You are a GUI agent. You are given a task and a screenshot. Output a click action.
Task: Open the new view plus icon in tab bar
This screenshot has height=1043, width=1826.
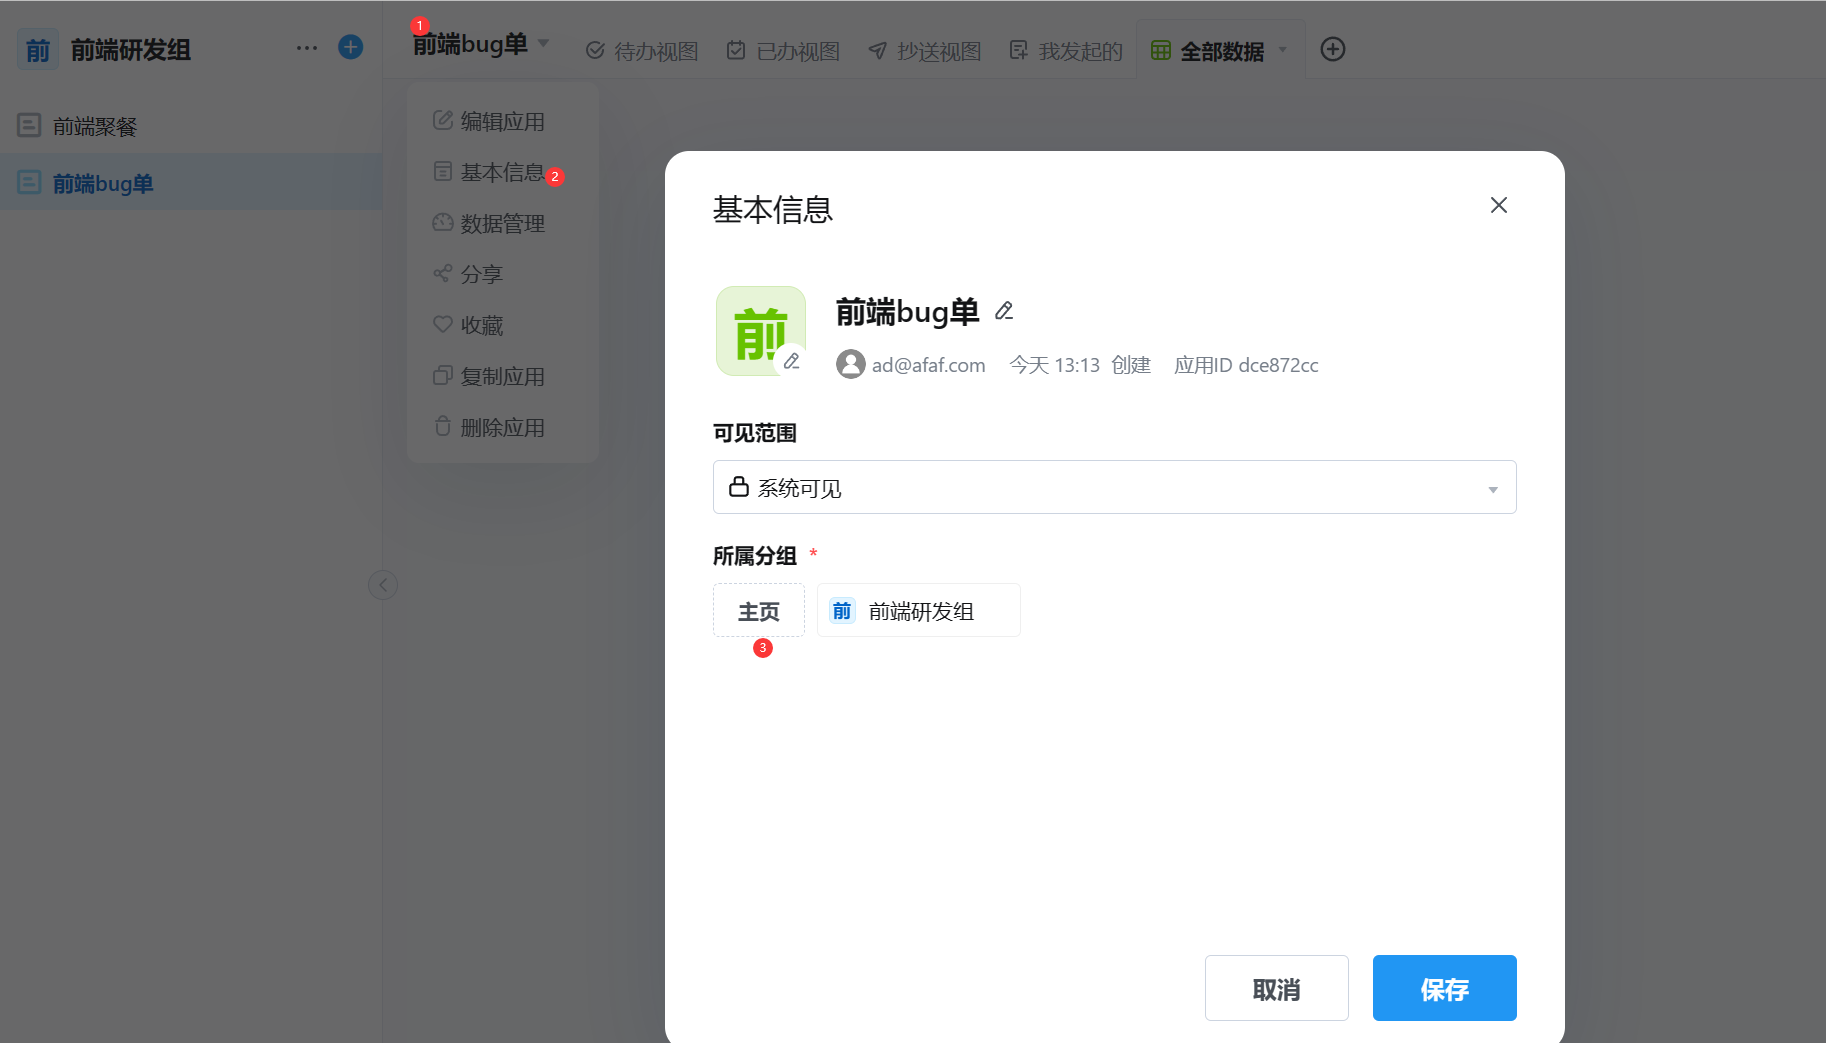point(1333,48)
